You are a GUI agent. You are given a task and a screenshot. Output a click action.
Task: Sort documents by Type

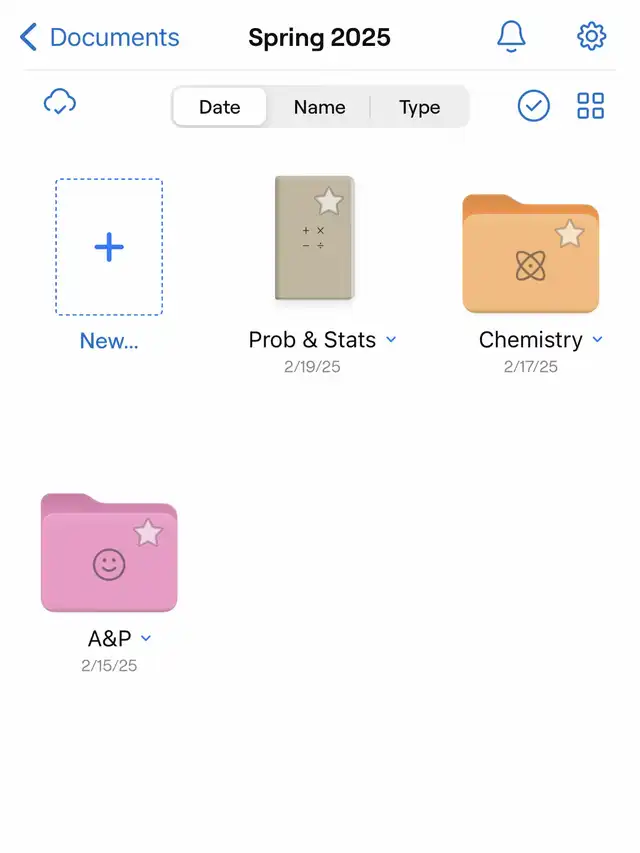tap(420, 107)
